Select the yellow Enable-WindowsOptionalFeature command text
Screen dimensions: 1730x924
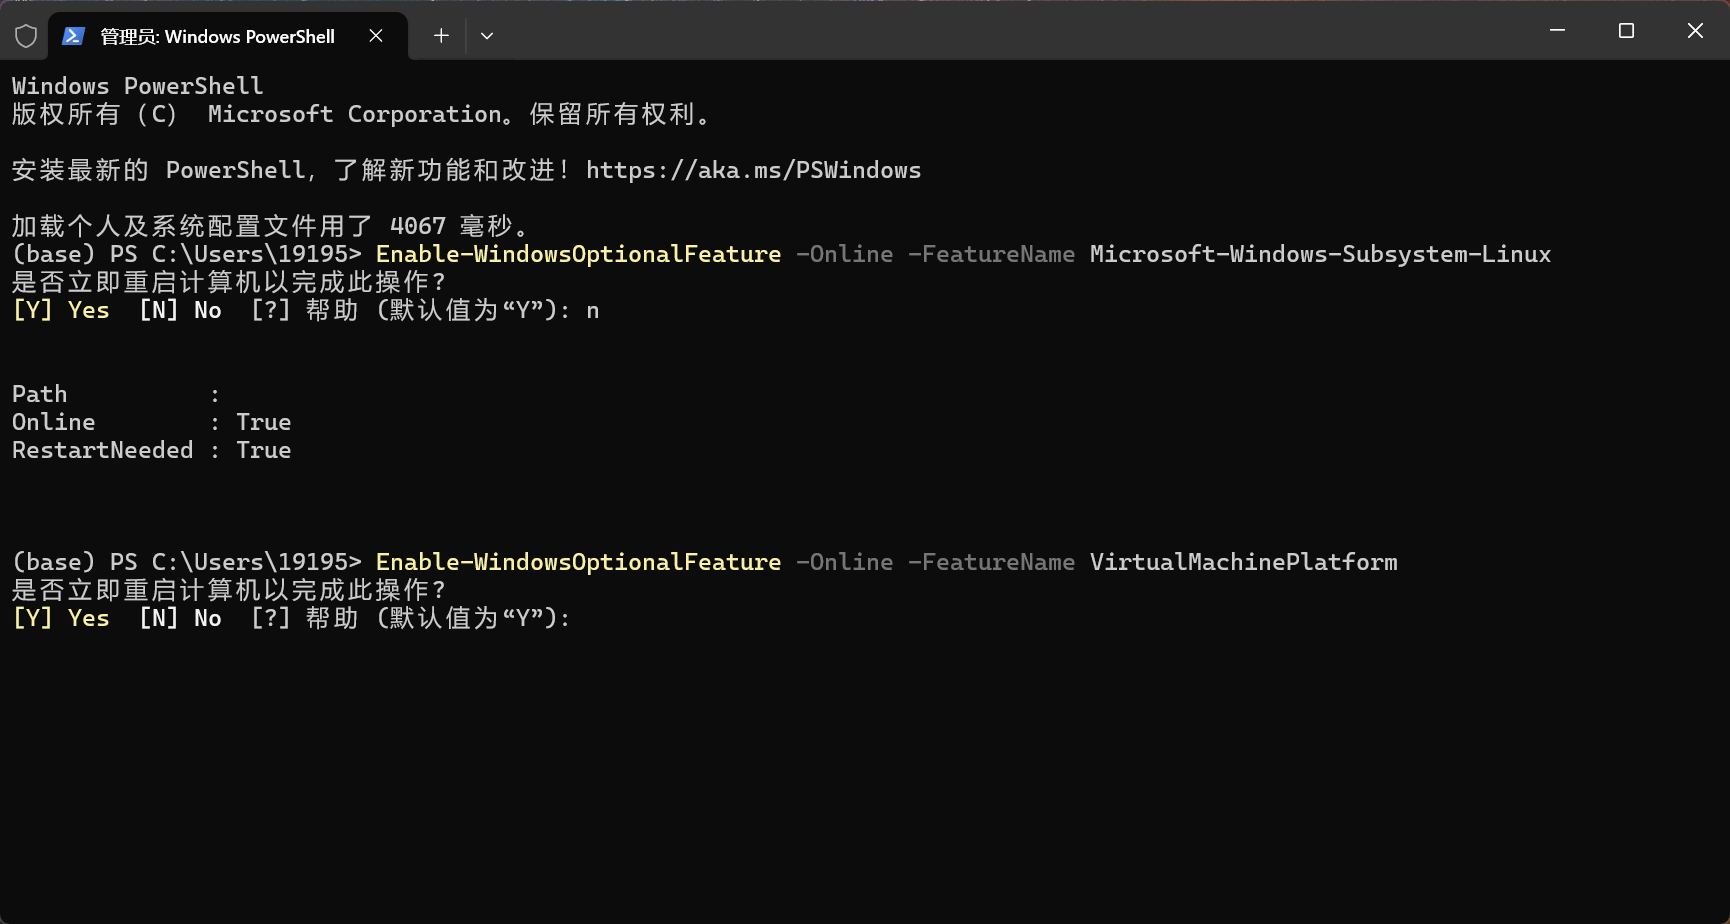[x=577, y=254]
